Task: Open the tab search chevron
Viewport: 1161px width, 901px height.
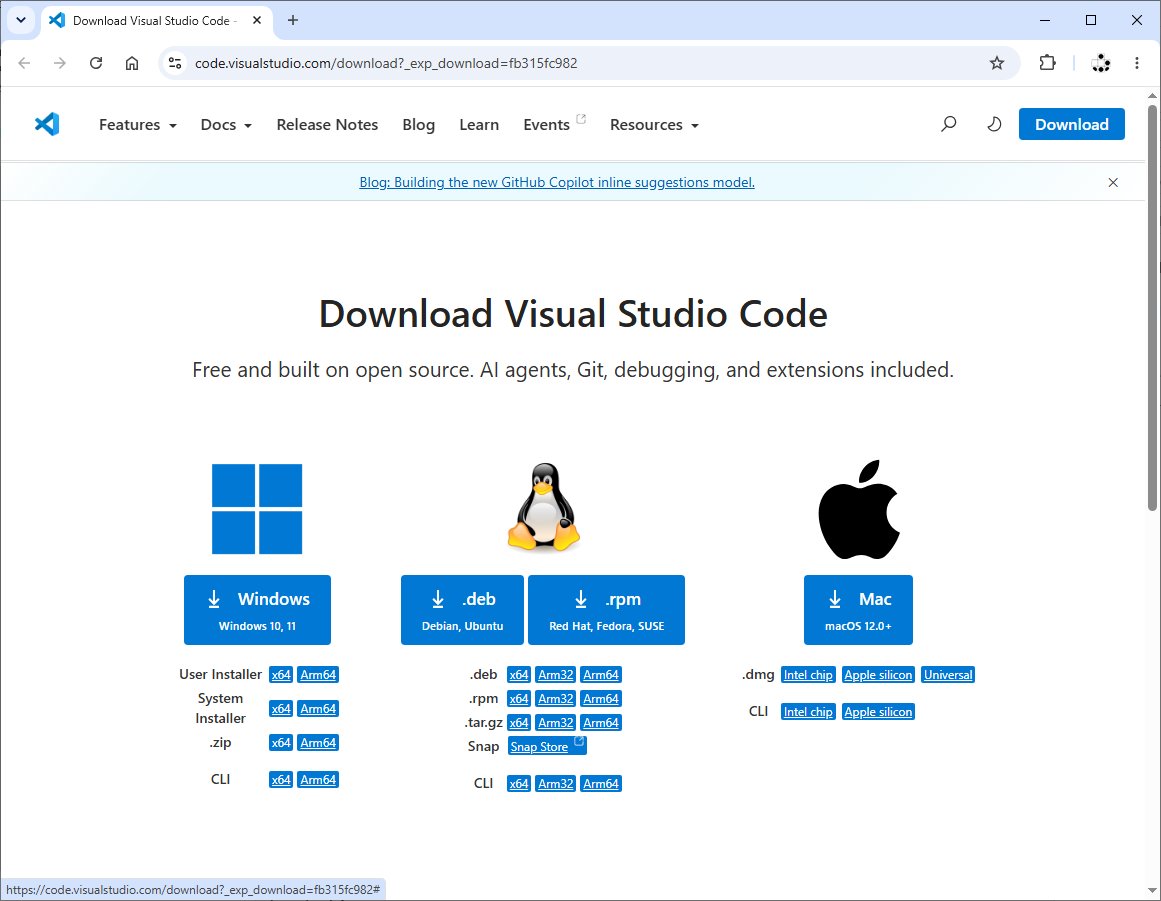Action: coord(21,21)
